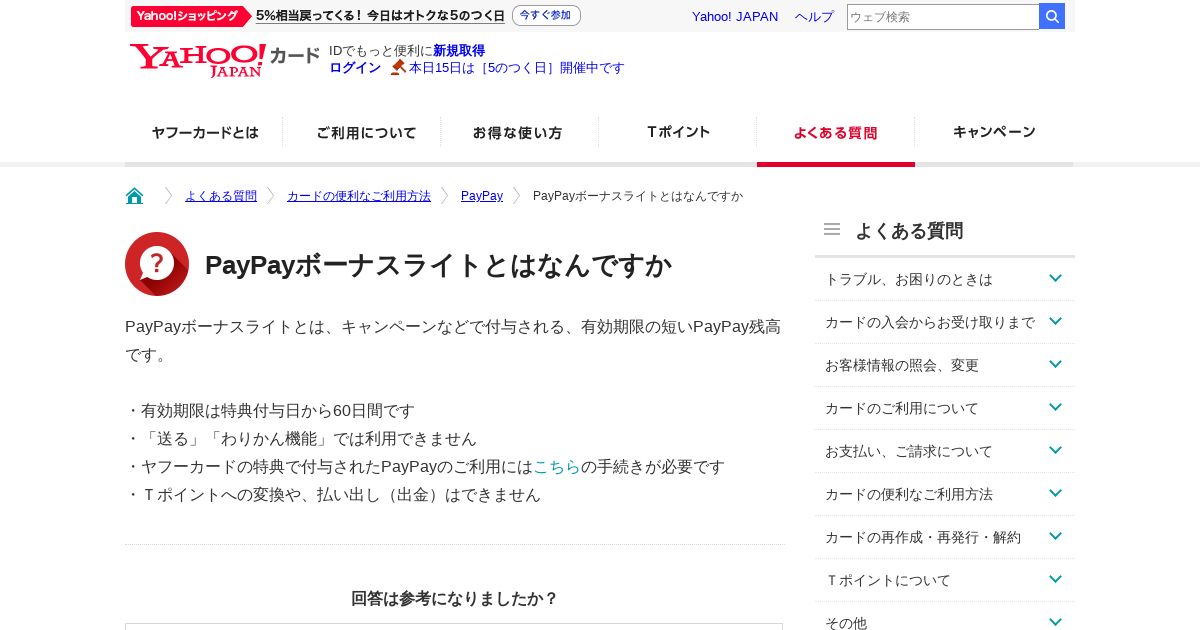Click the PayPay breadcrumb link
This screenshot has width=1200, height=630.
point(482,196)
